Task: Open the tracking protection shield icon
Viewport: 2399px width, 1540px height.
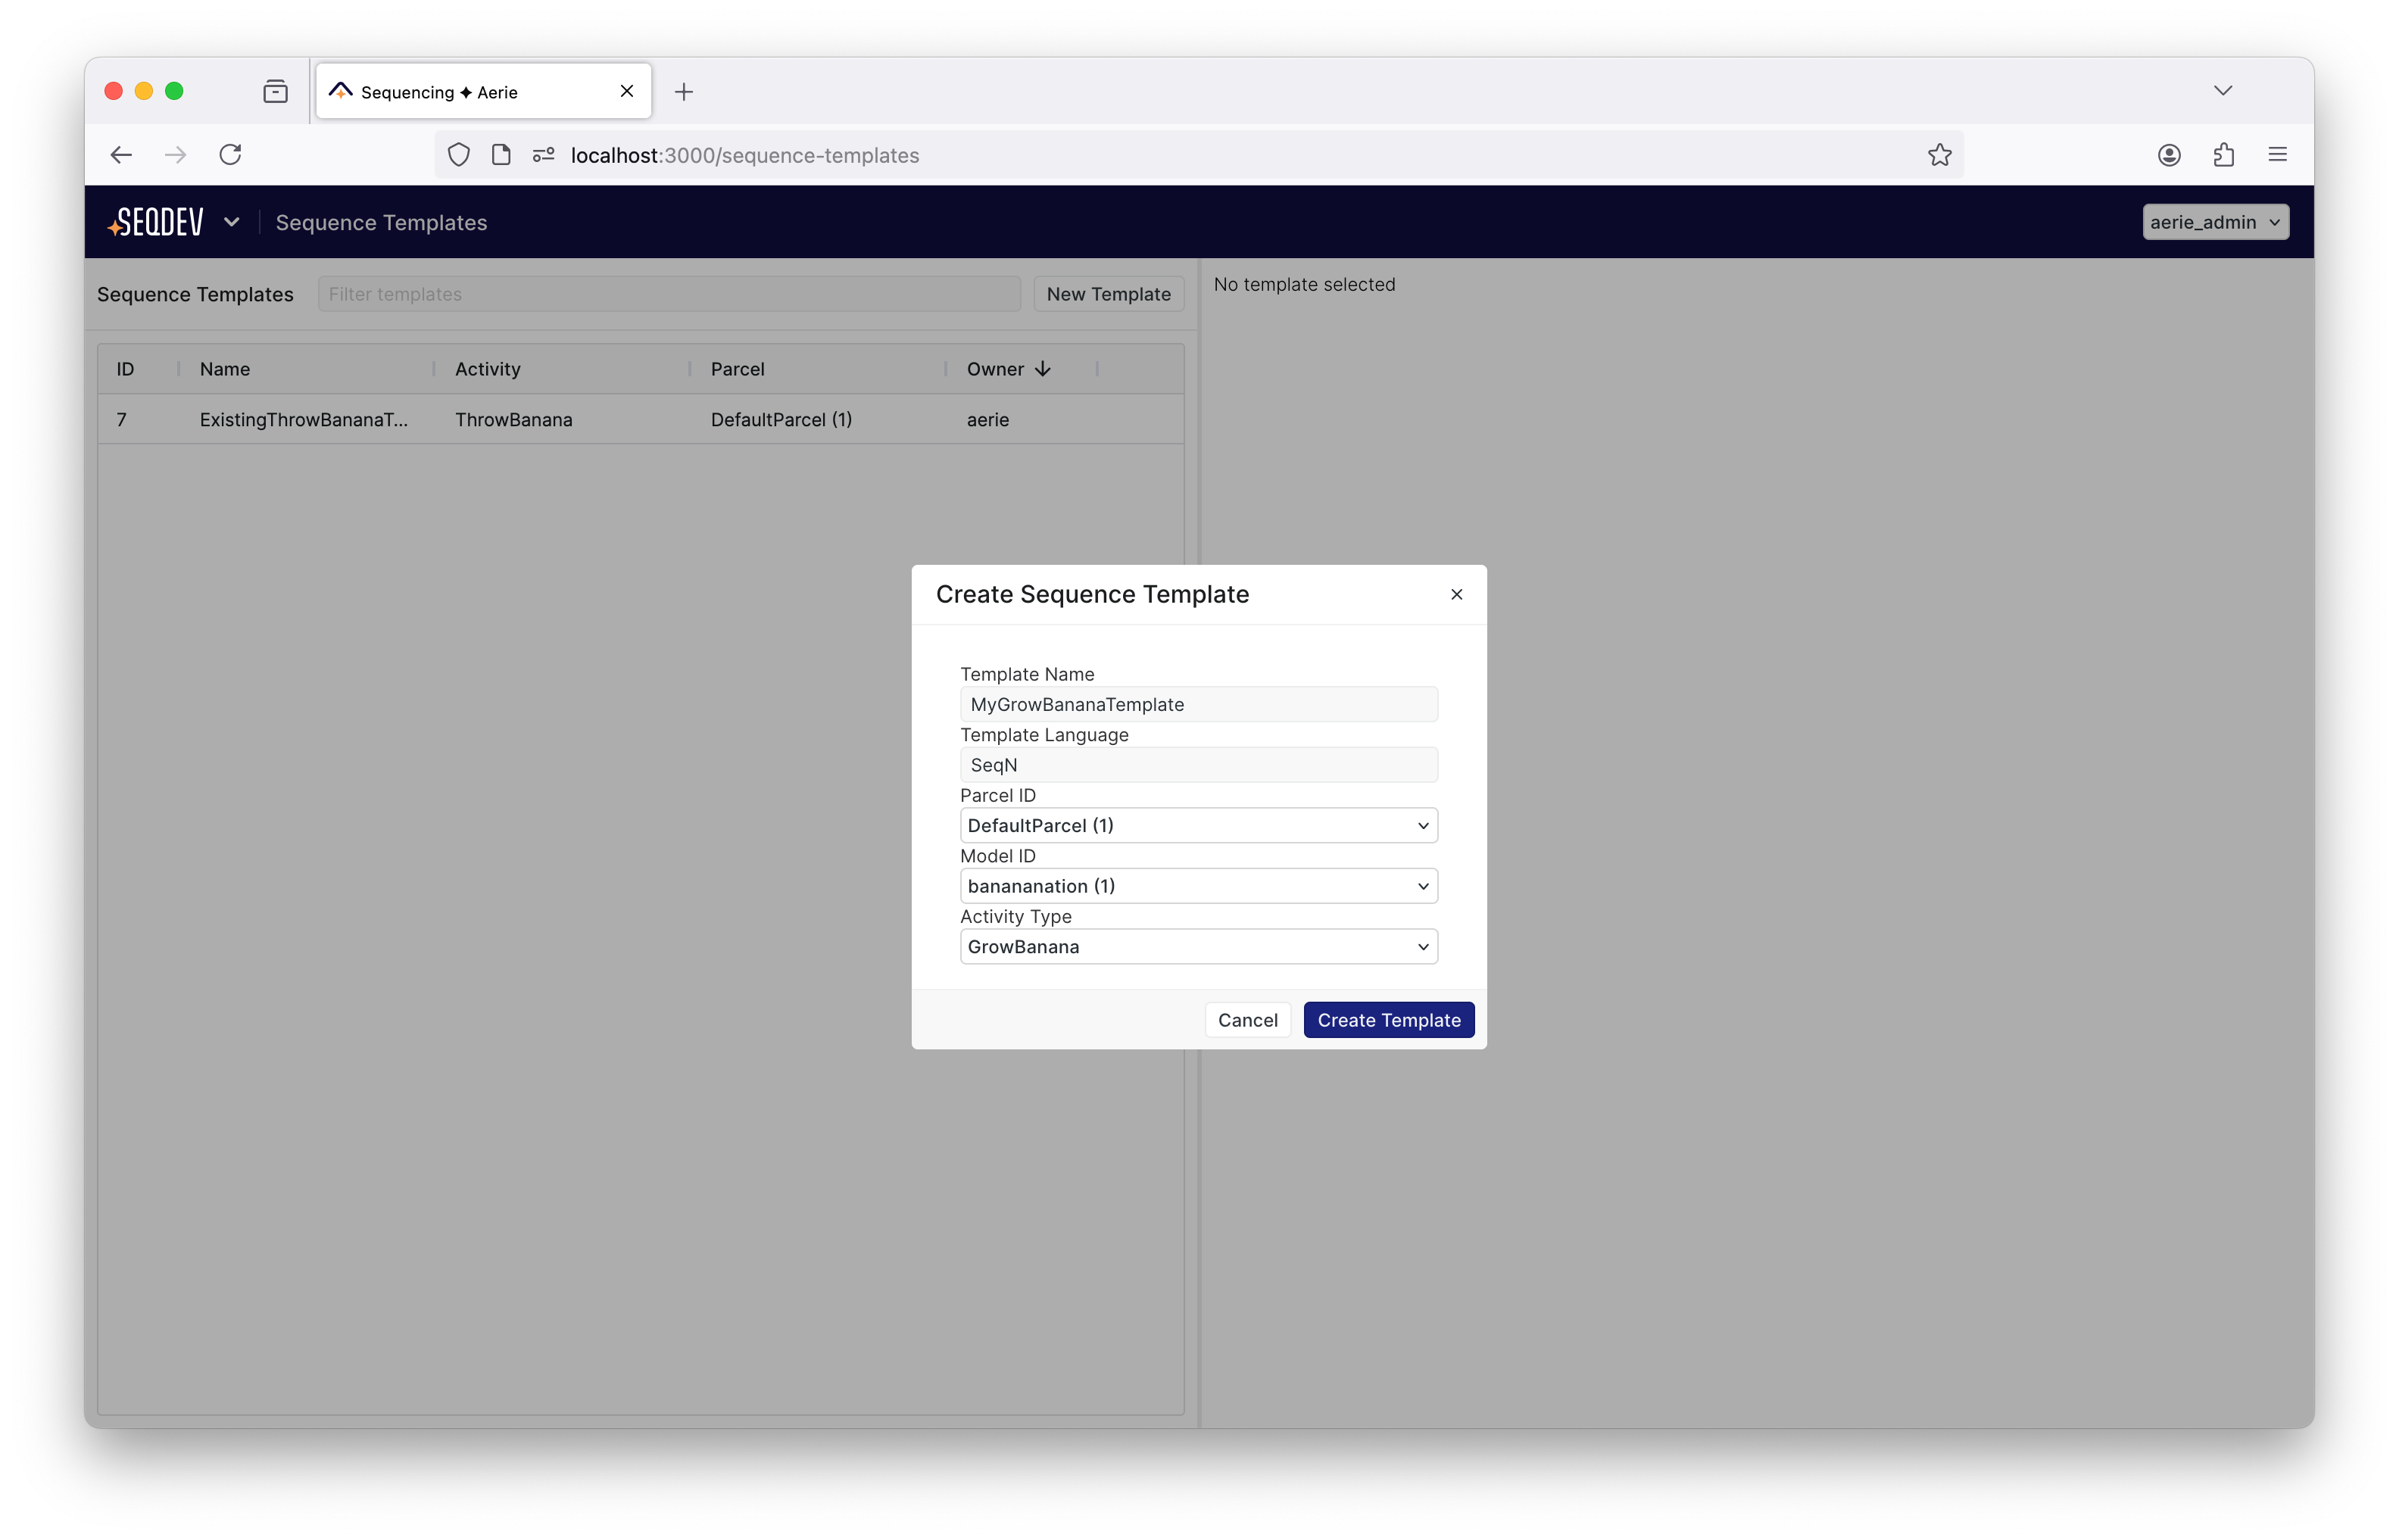Action: [459, 155]
